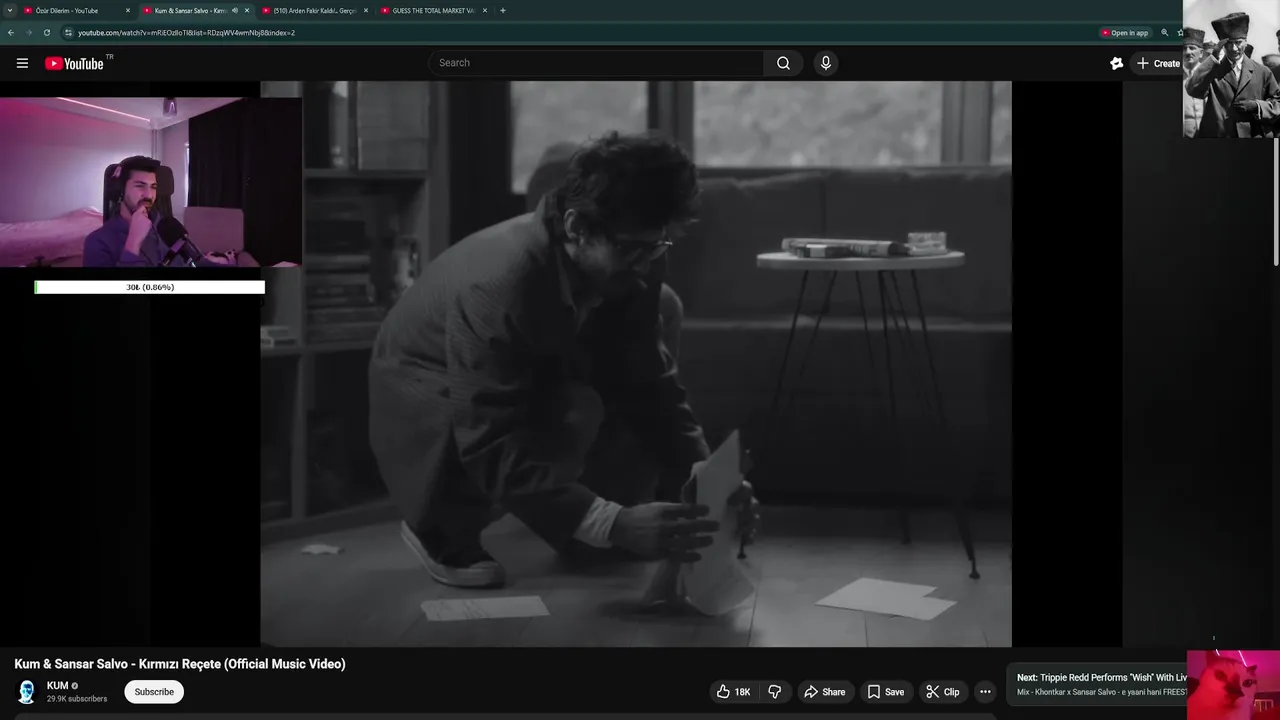Close the GUESS THE TOTAL MARKET tab
Screen dimensions: 1280x720
485,10
